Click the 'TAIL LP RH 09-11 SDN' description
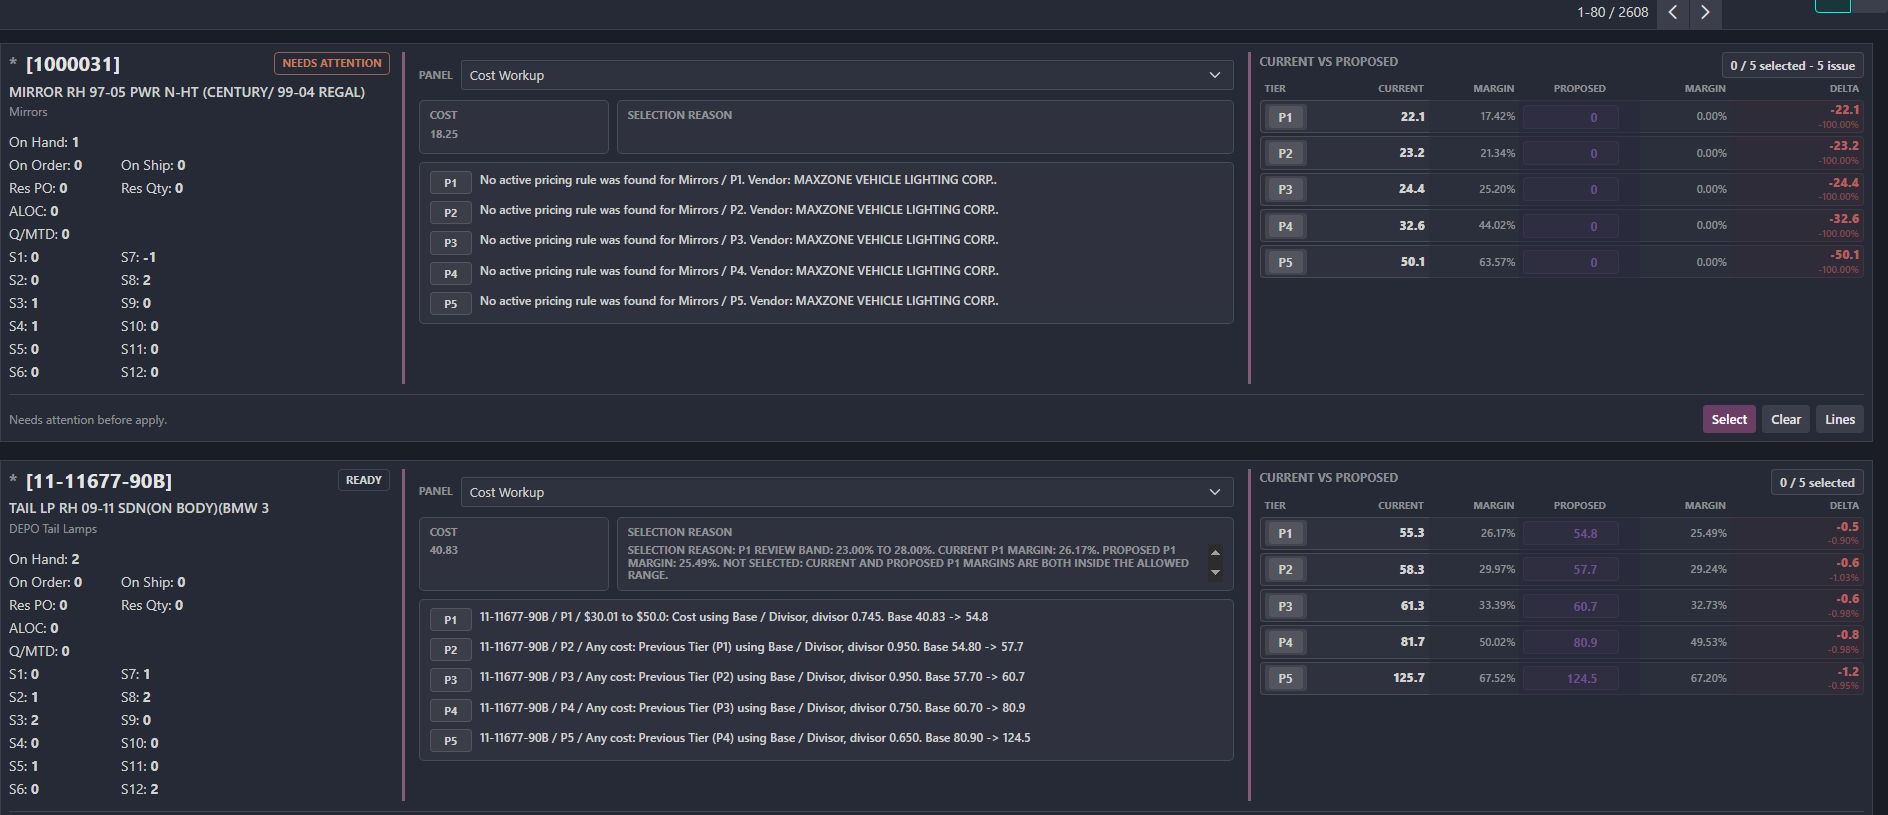Image resolution: width=1888 pixels, height=815 pixels. 139,508
